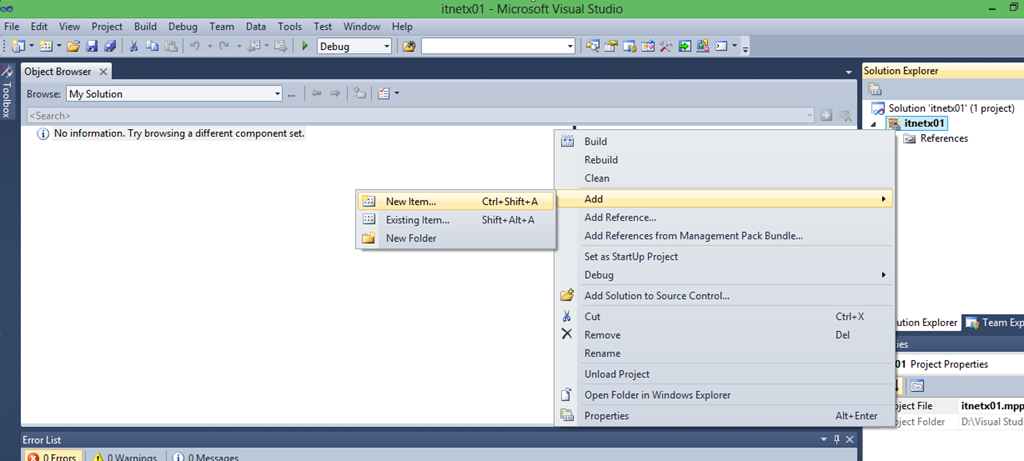Click Object Browser Settings icon
1024x461 pixels.
(x=384, y=94)
